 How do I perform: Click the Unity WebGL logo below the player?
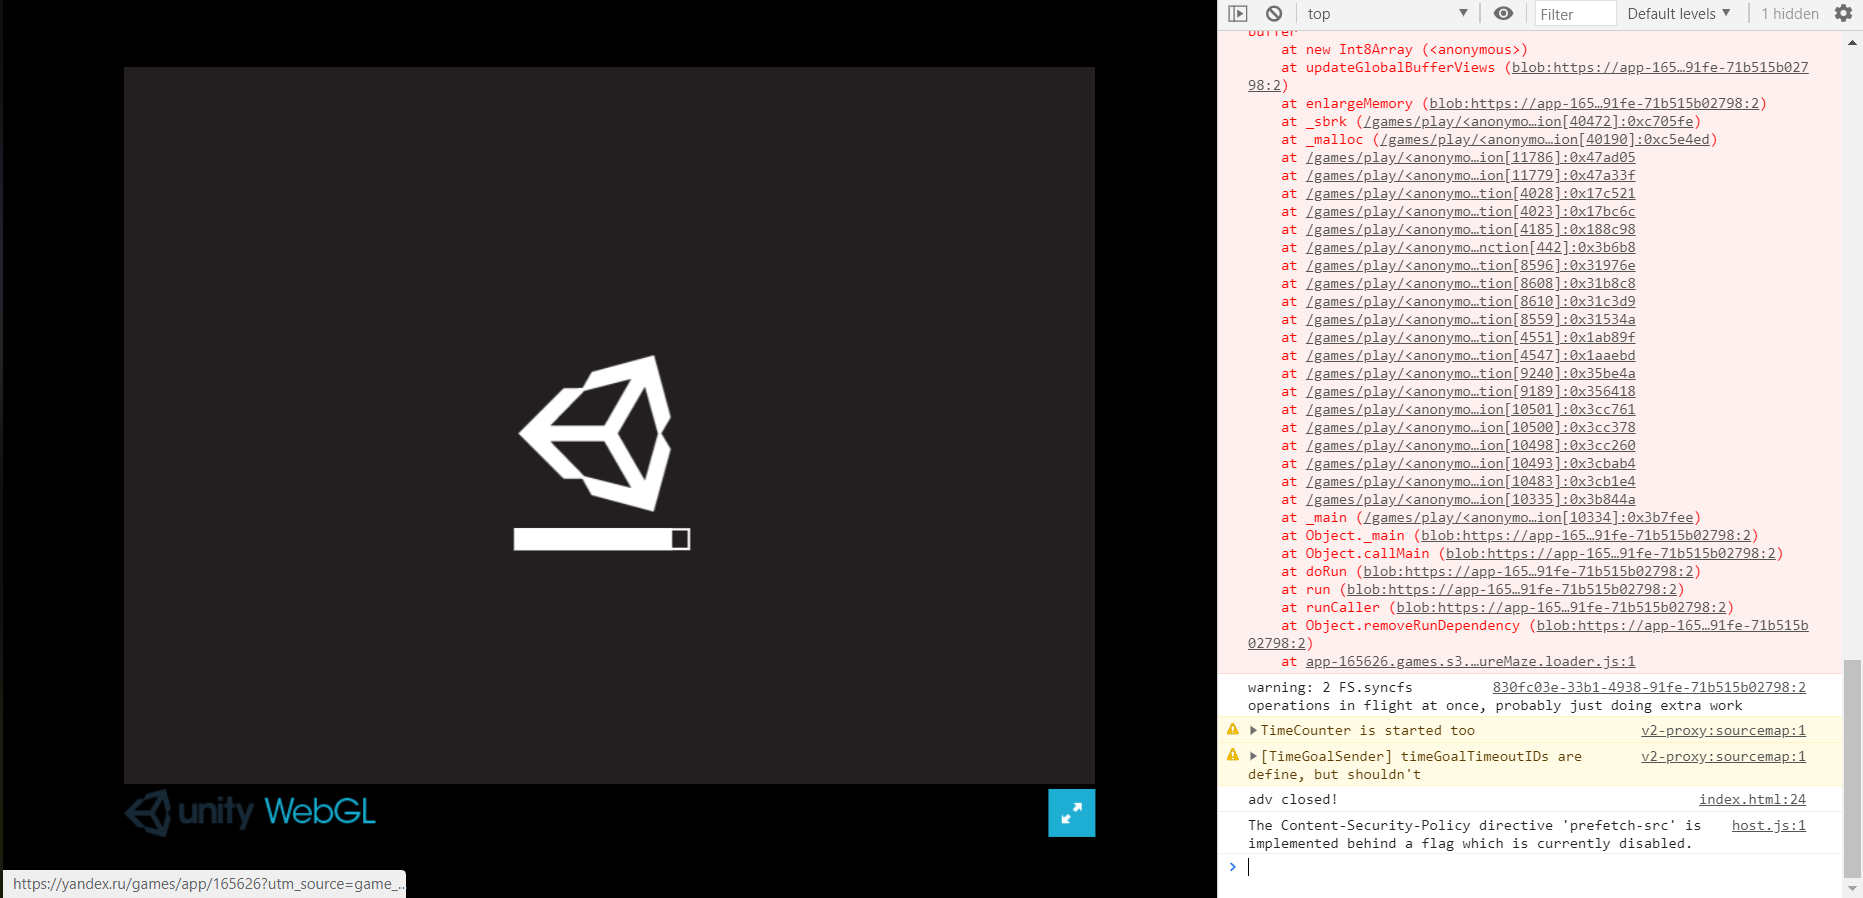pos(251,812)
